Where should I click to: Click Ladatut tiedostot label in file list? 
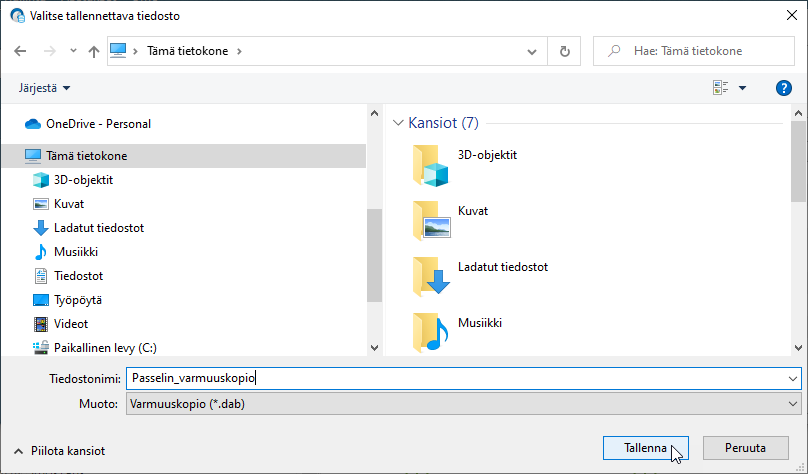(503, 267)
